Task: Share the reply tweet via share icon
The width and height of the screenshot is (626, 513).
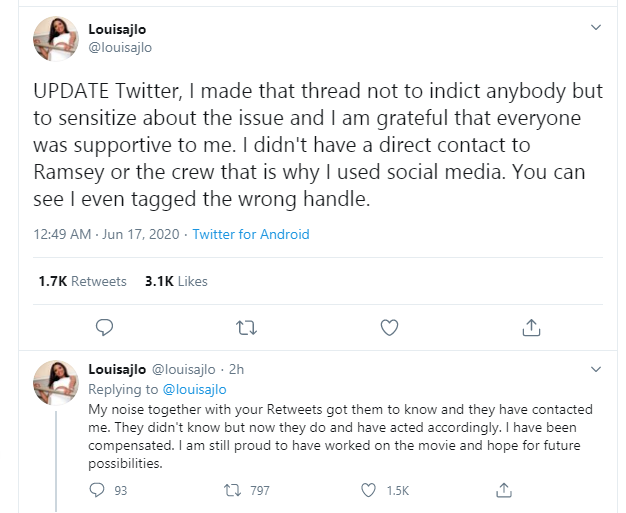Action: pos(504,490)
